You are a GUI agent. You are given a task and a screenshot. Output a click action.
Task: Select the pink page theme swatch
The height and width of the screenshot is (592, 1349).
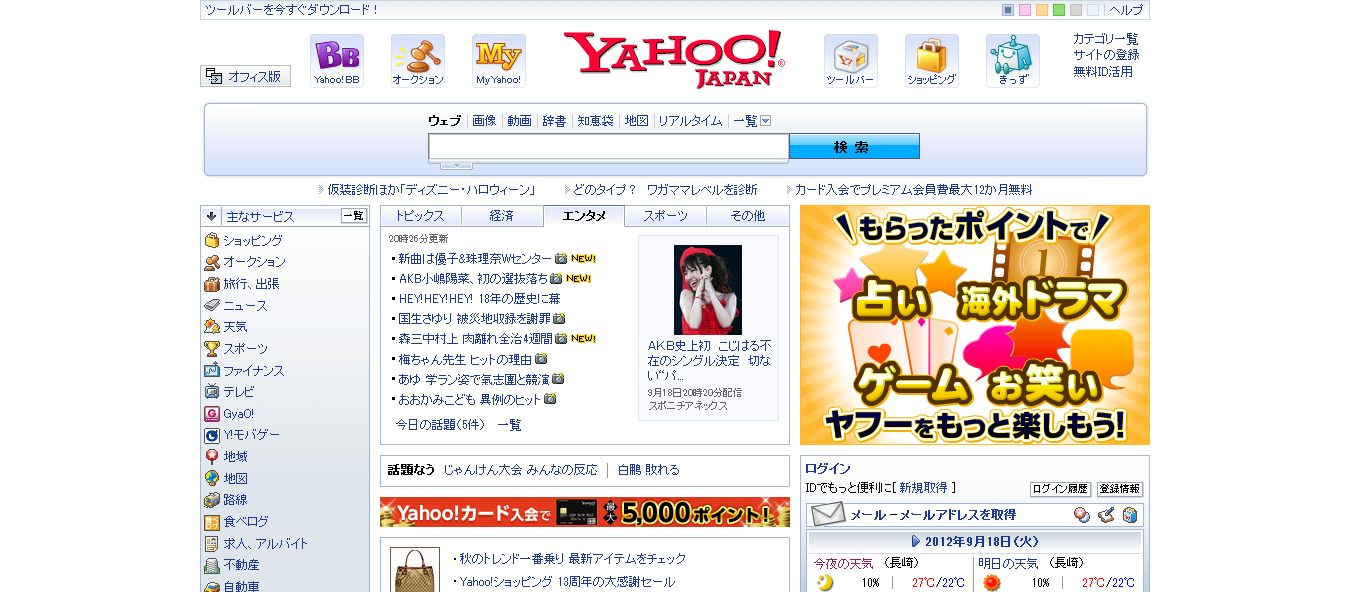1025,10
